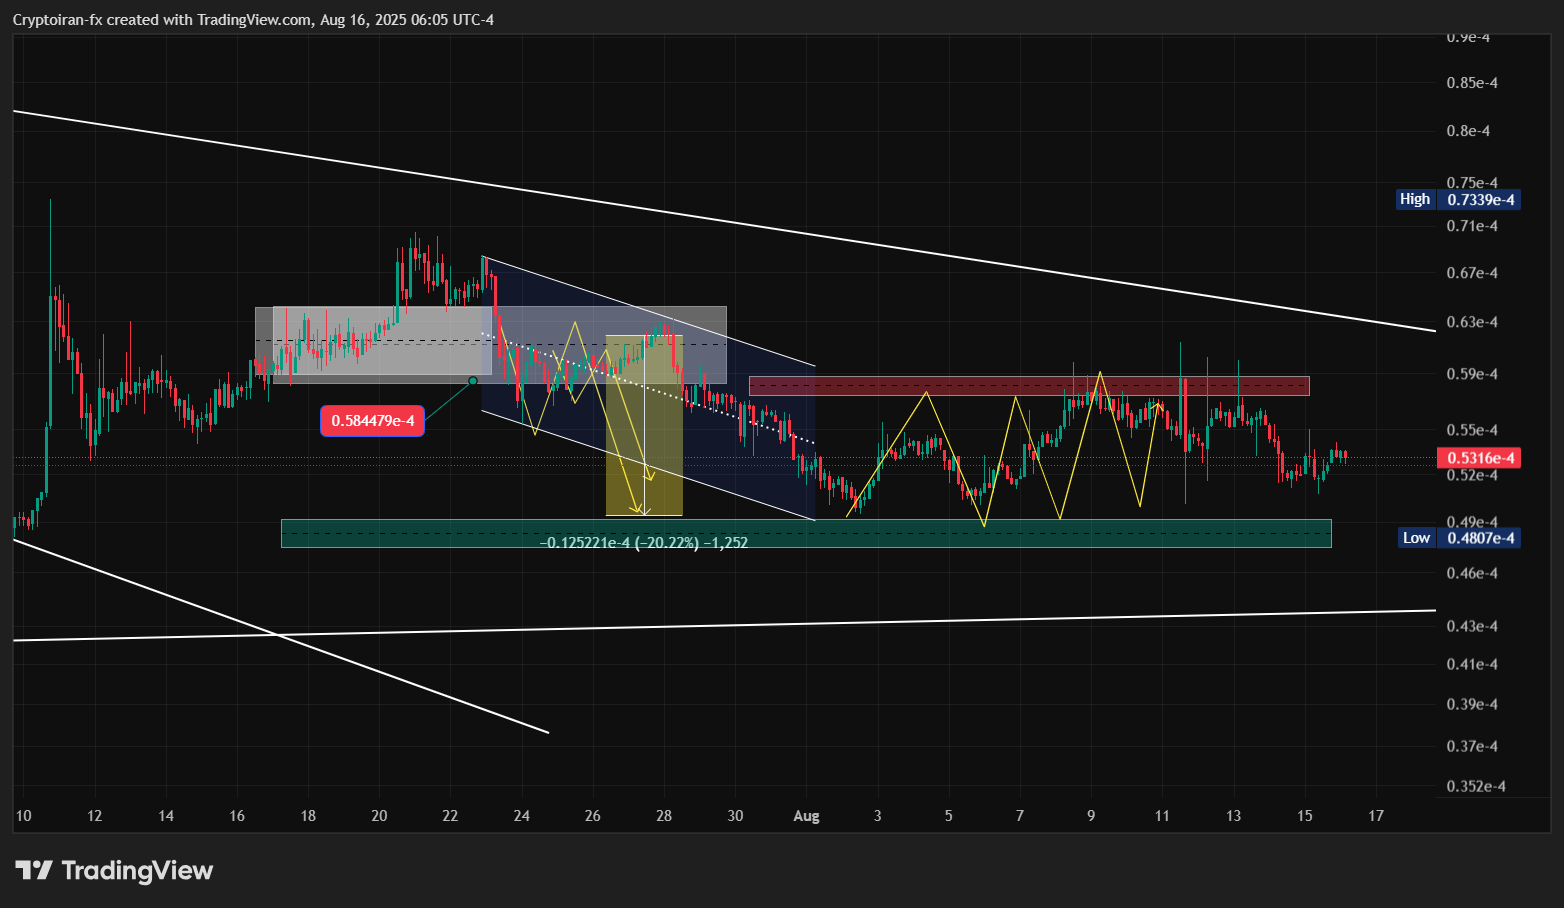Click the 0.63e-4 price axis tick
The image size is (1564, 908).
click(x=1472, y=322)
